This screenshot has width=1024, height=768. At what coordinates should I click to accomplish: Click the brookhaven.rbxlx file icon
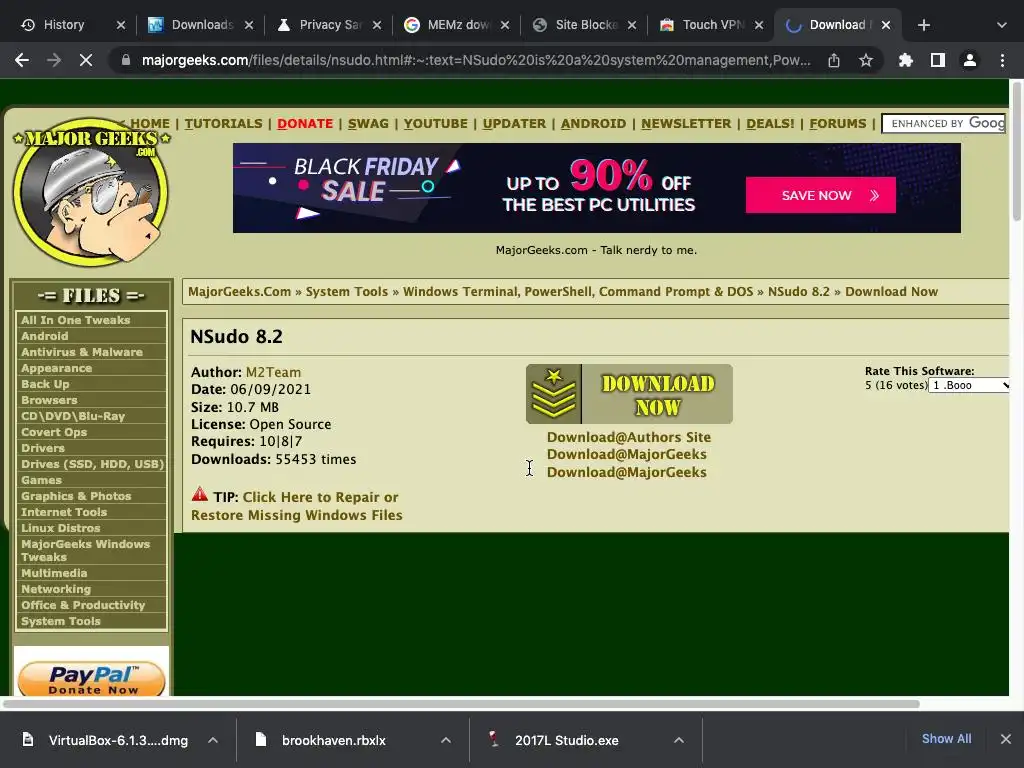tap(261, 739)
